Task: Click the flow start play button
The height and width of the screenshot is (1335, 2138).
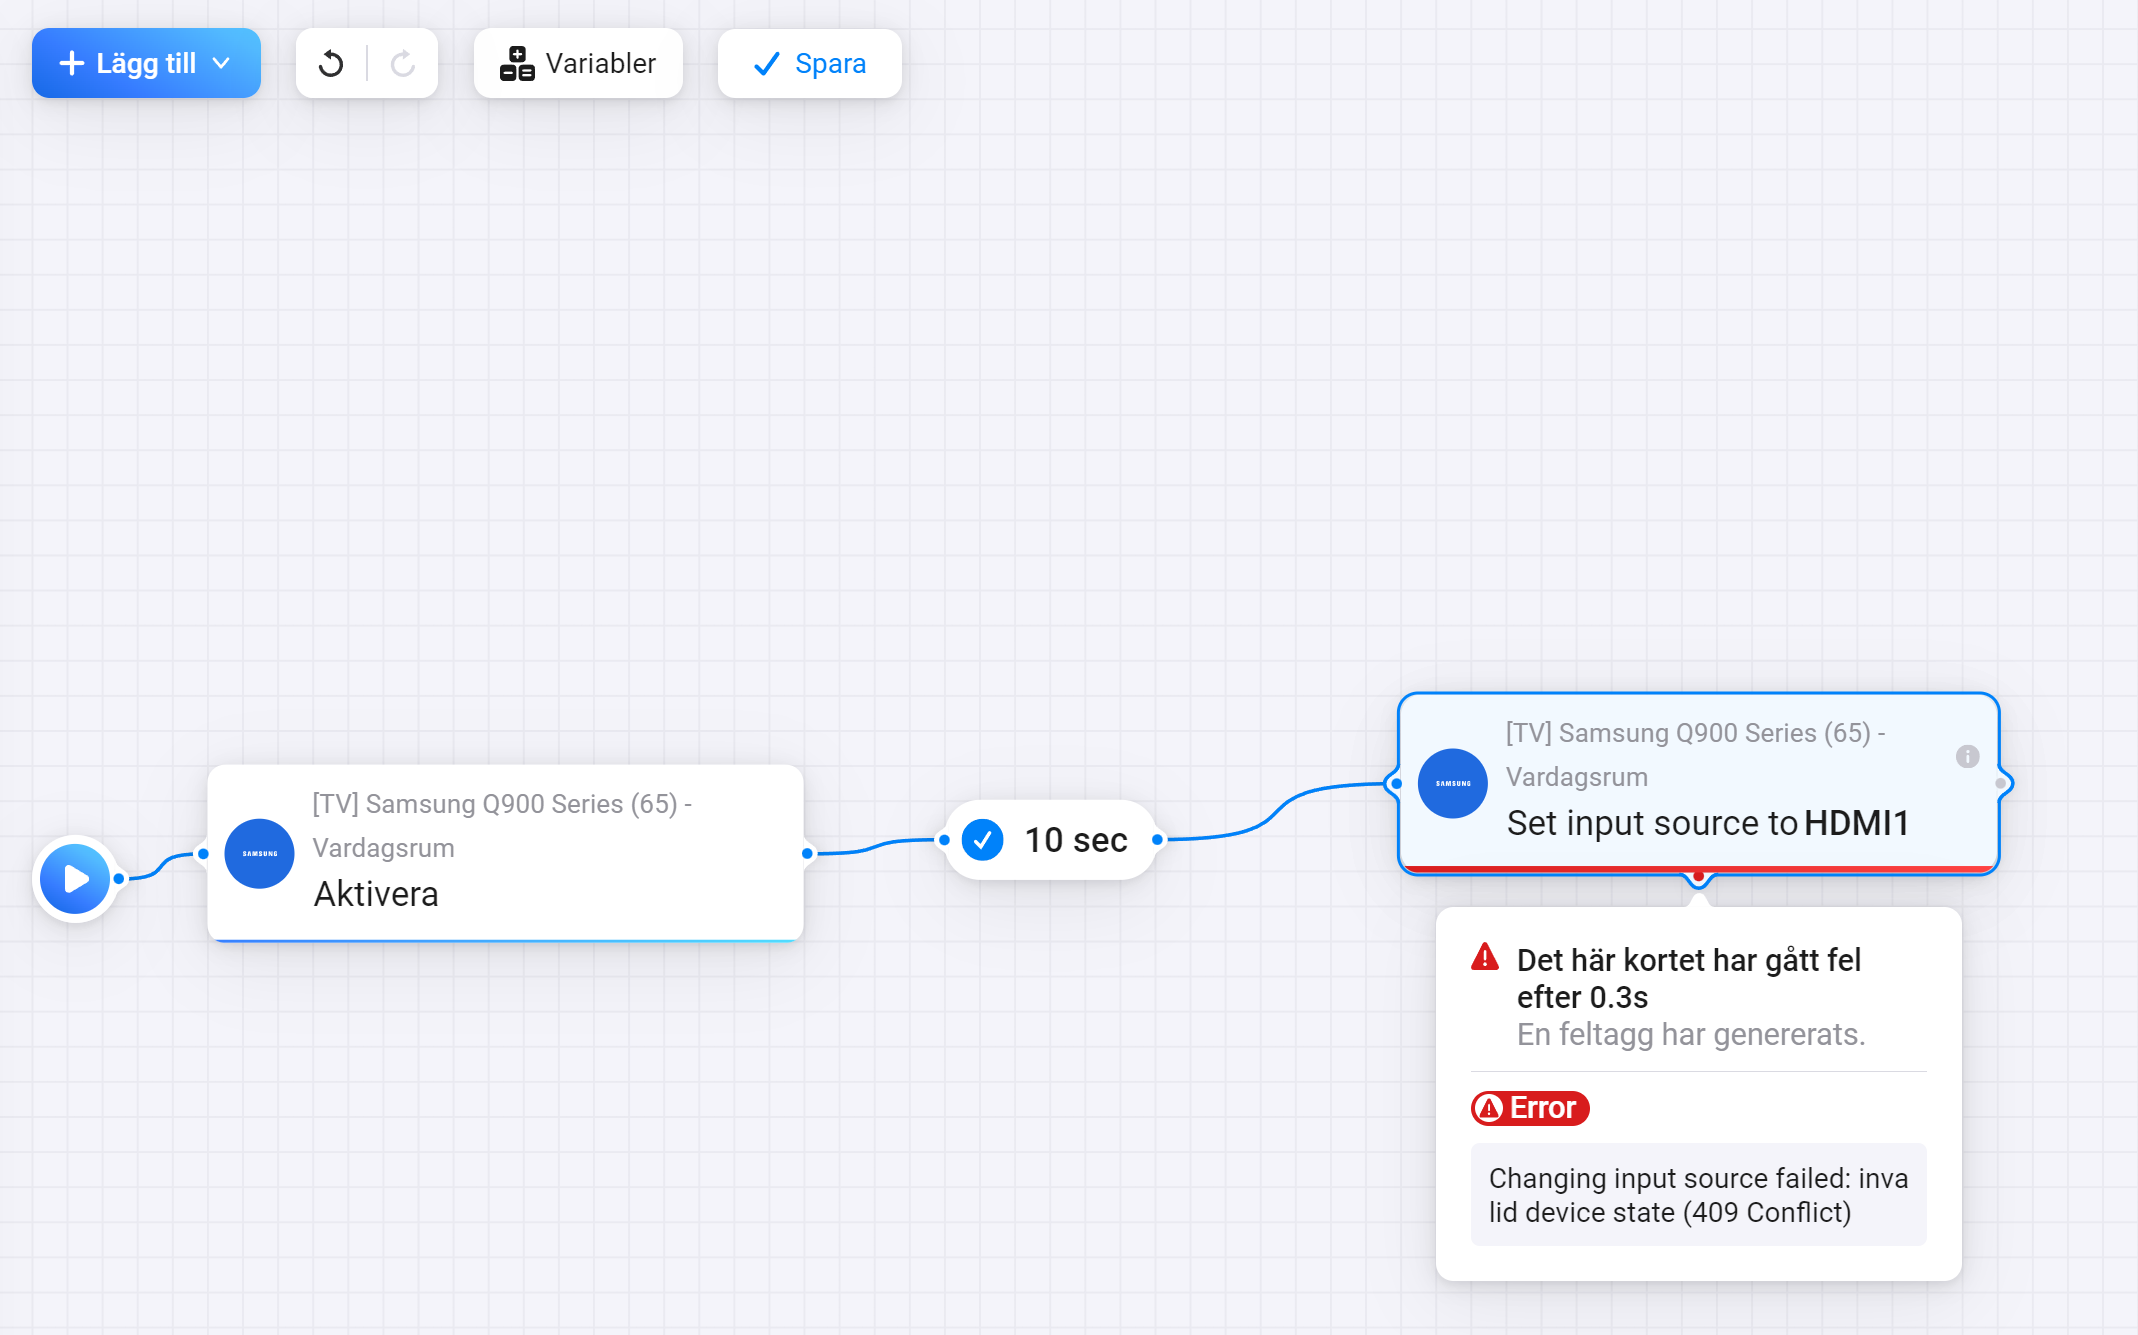Action: pos(75,879)
